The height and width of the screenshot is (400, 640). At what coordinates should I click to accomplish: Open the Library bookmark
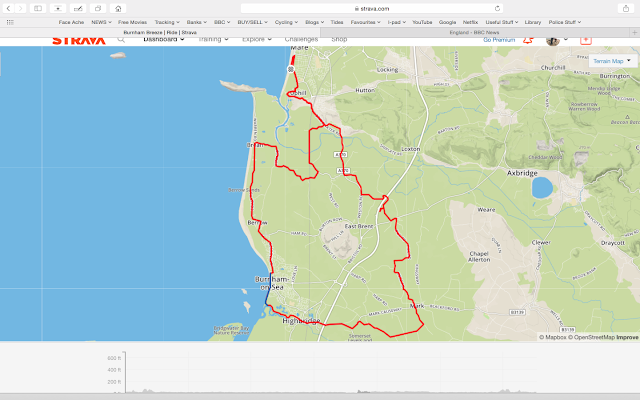[x=533, y=22]
